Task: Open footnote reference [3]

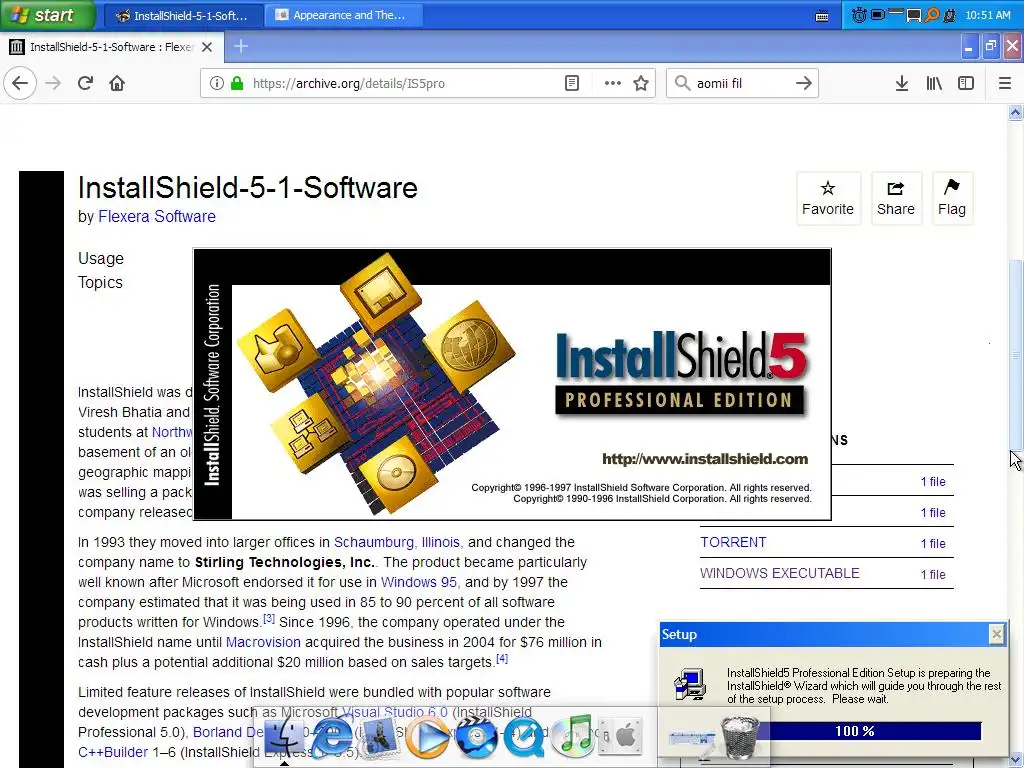Action: click(269, 618)
